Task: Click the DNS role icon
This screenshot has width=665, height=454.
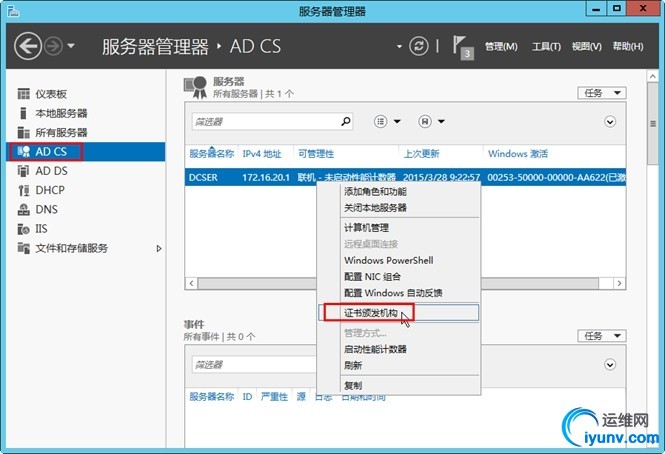Action: 24,209
